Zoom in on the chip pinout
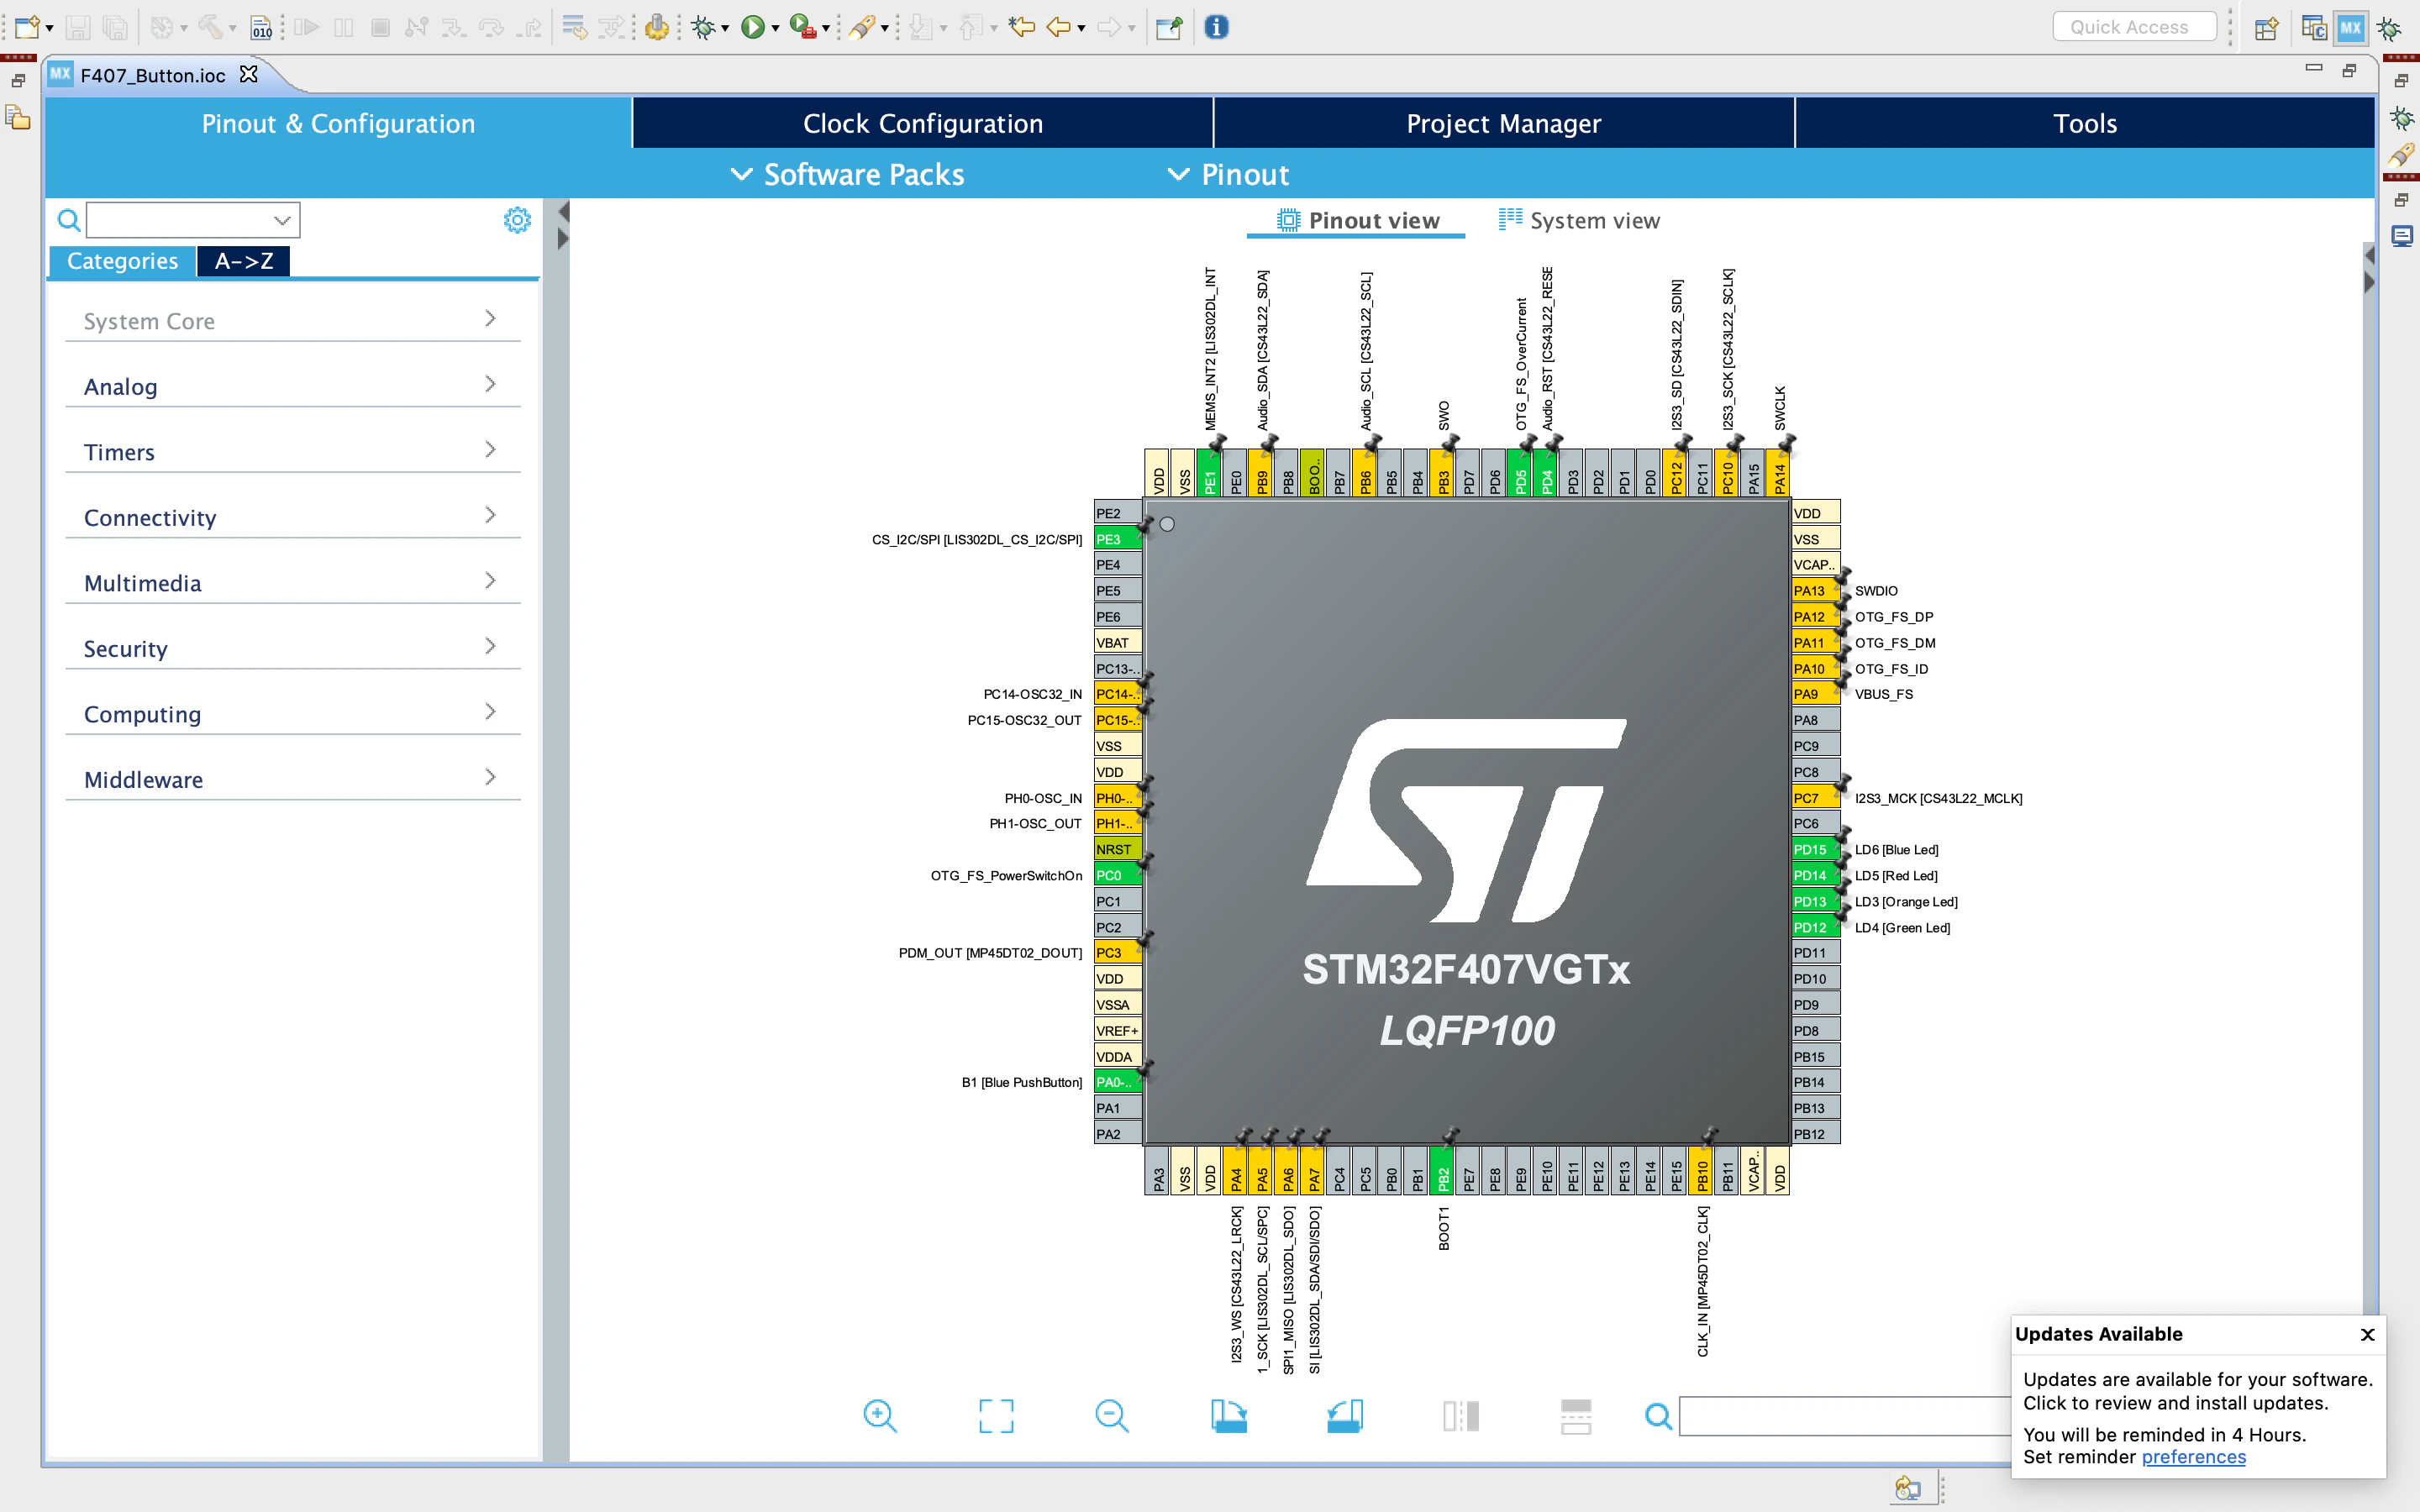This screenshot has width=2420, height=1512. 879,1415
